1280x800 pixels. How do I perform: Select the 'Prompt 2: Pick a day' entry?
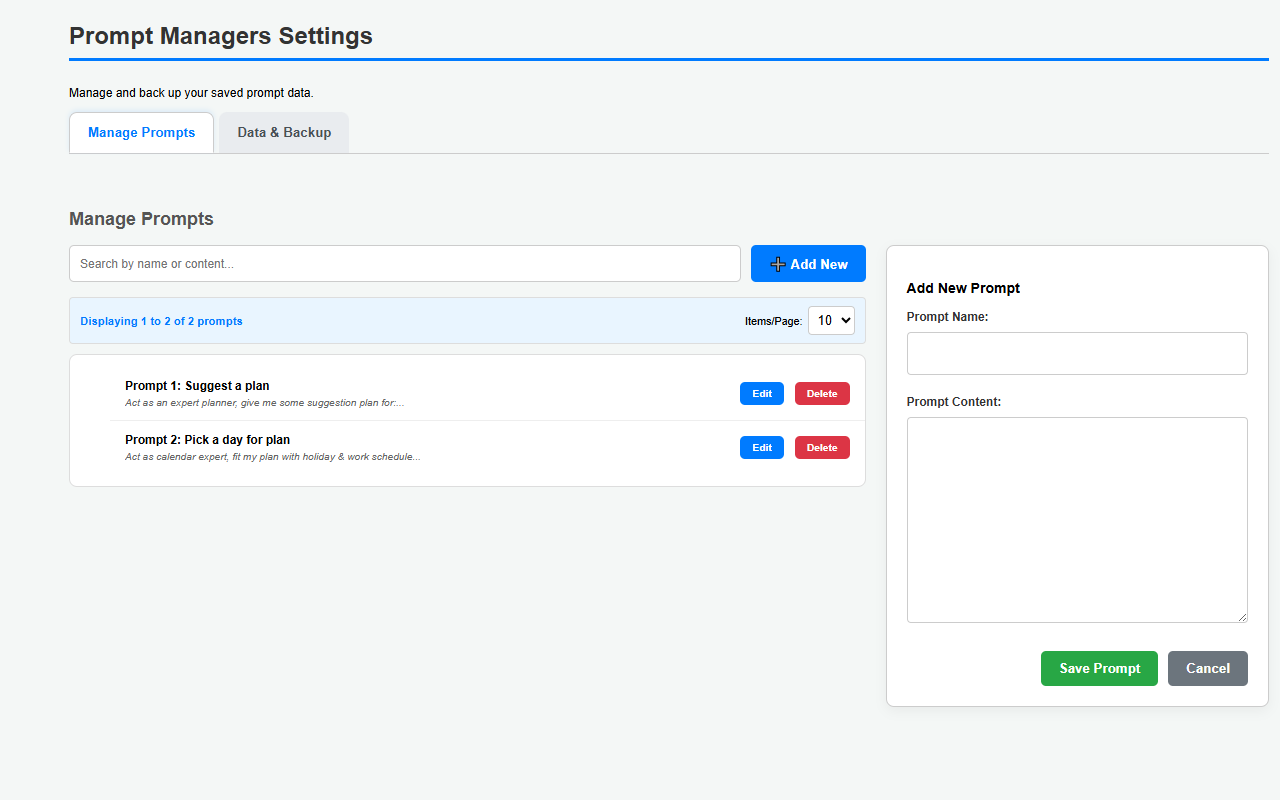(207, 439)
